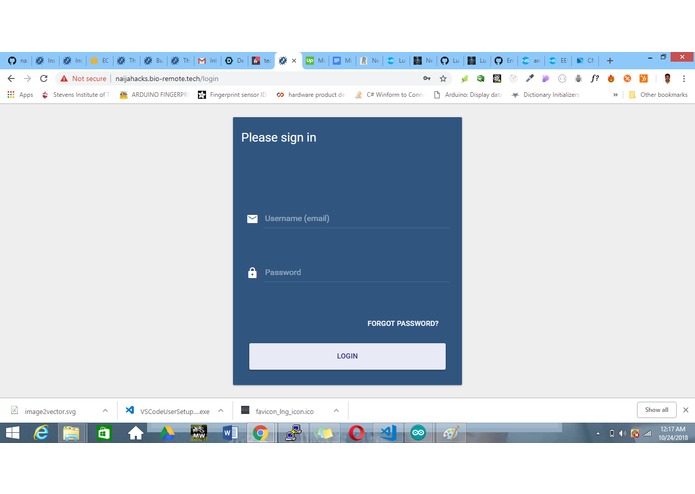
Task: Open the saved password key icon
Action: coord(426,78)
